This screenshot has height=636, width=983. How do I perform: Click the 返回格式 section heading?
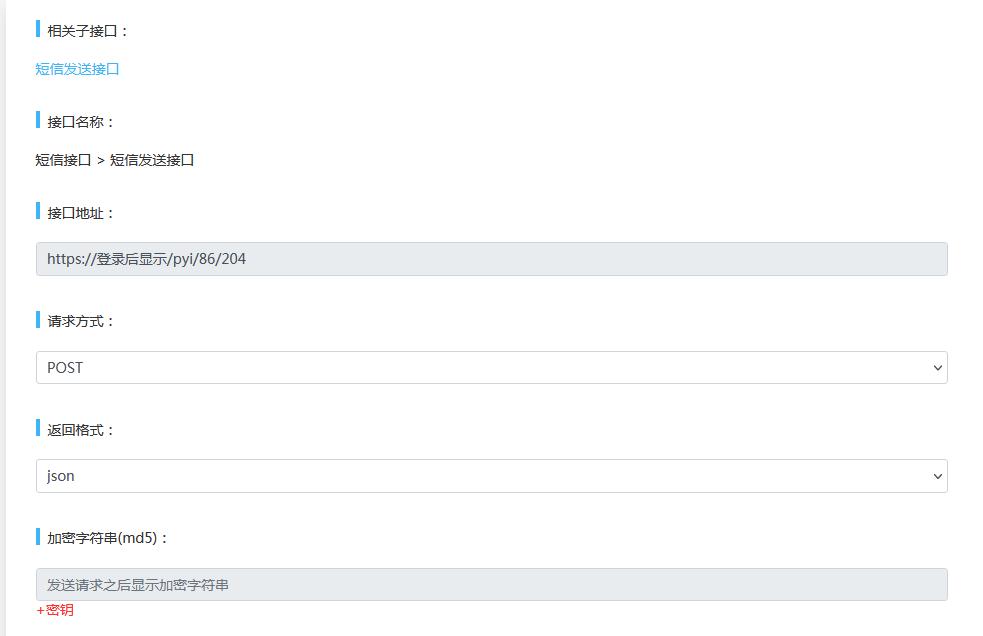point(81,430)
